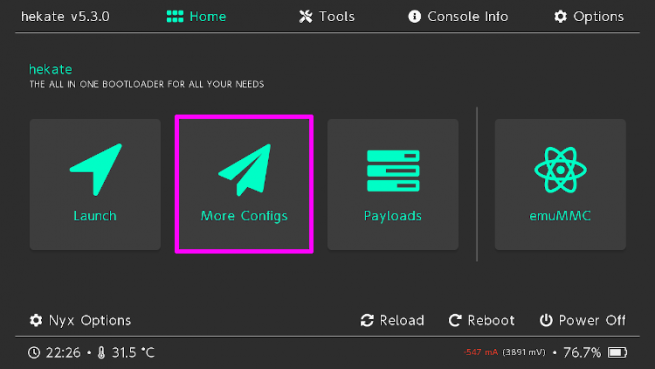The image size is (655, 369).
Task: Click the Reload circular arrows icon
Action: [367, 321]
